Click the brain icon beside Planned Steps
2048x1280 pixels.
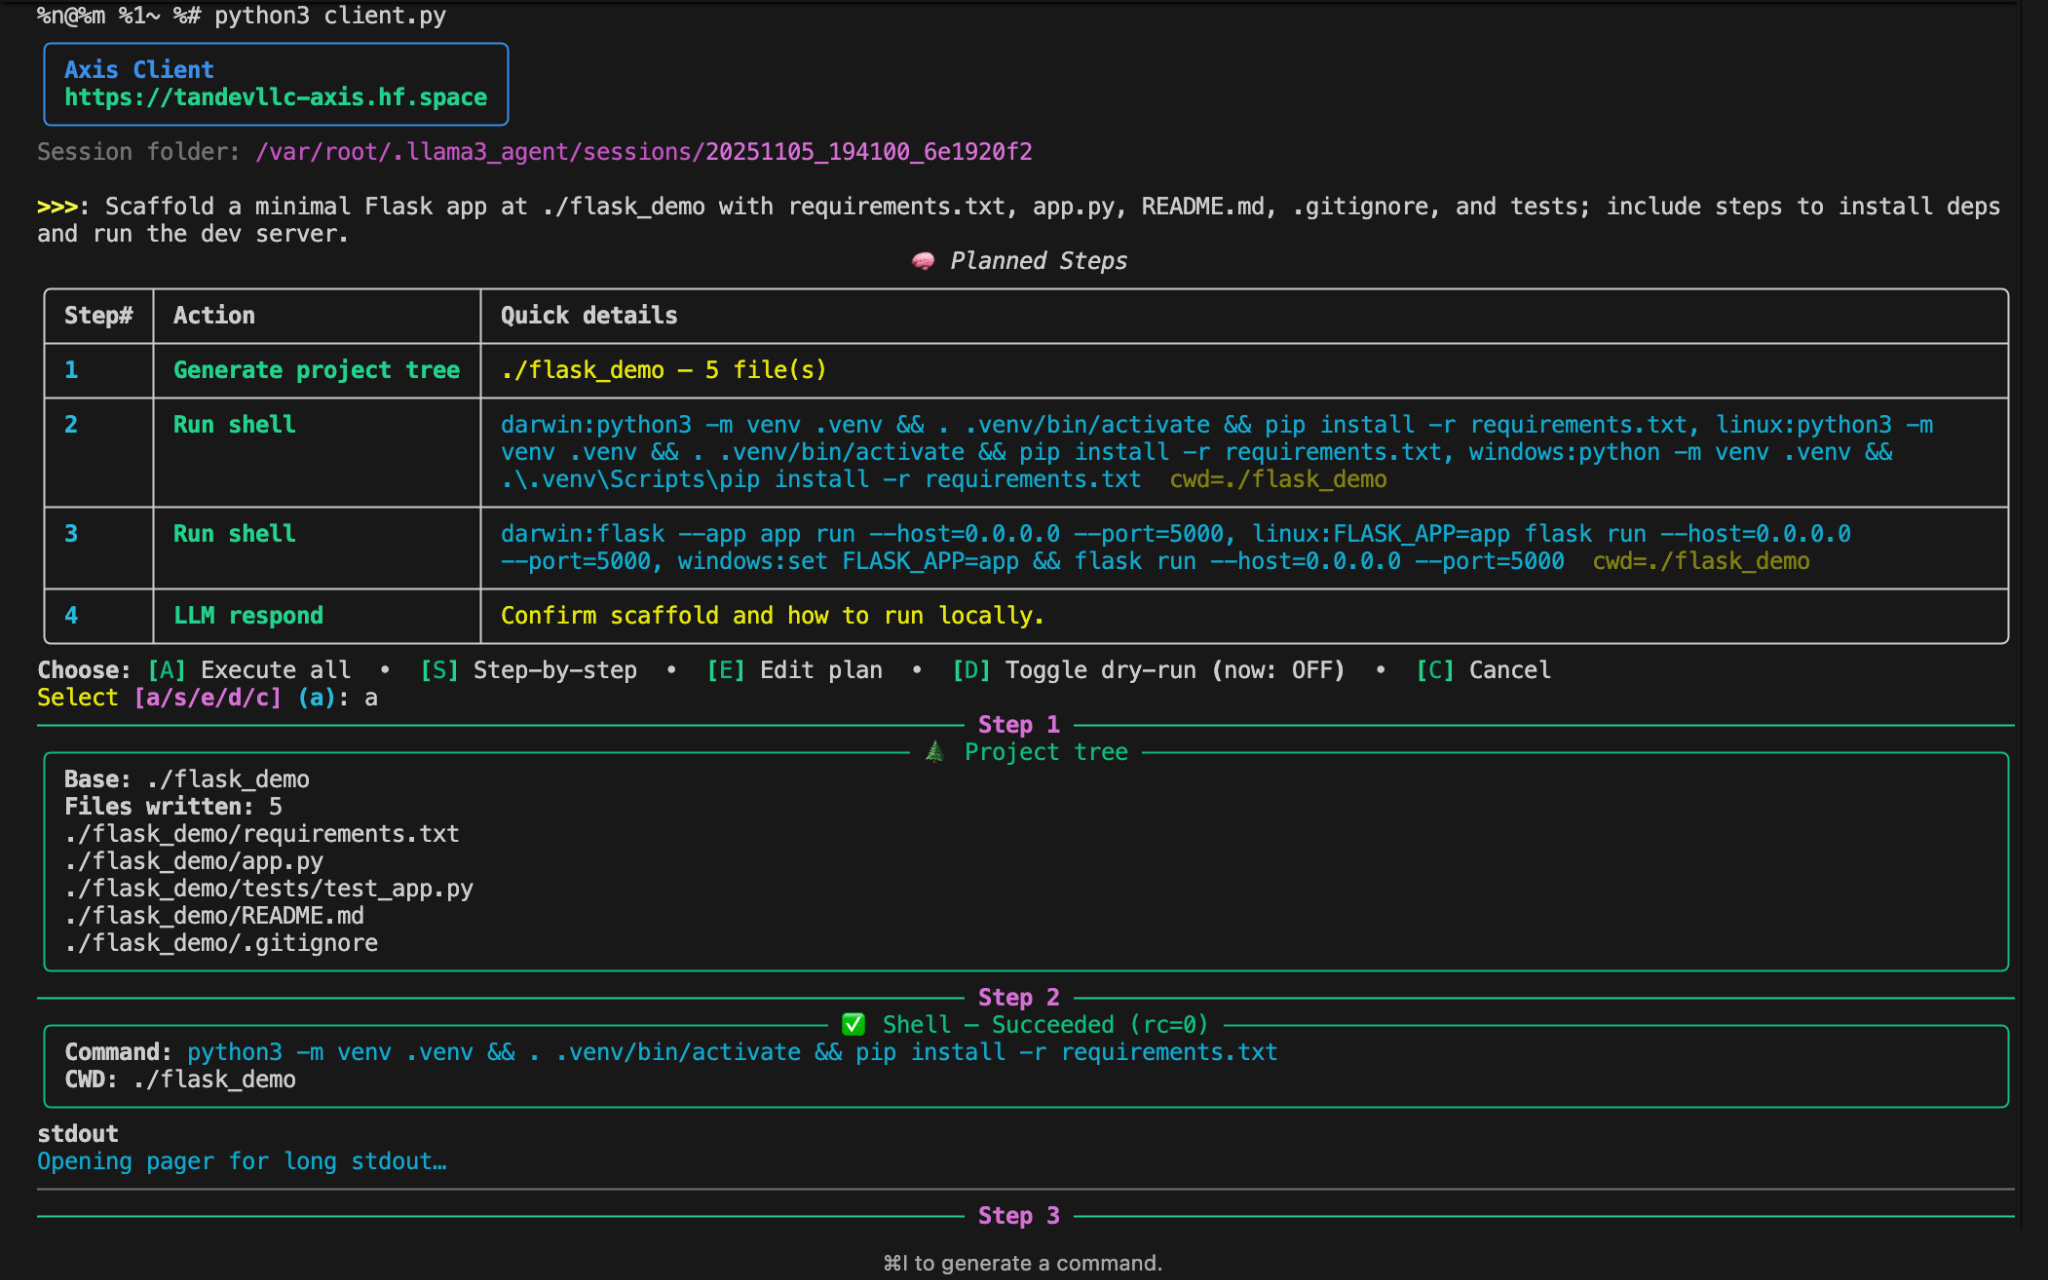(925, 261)
